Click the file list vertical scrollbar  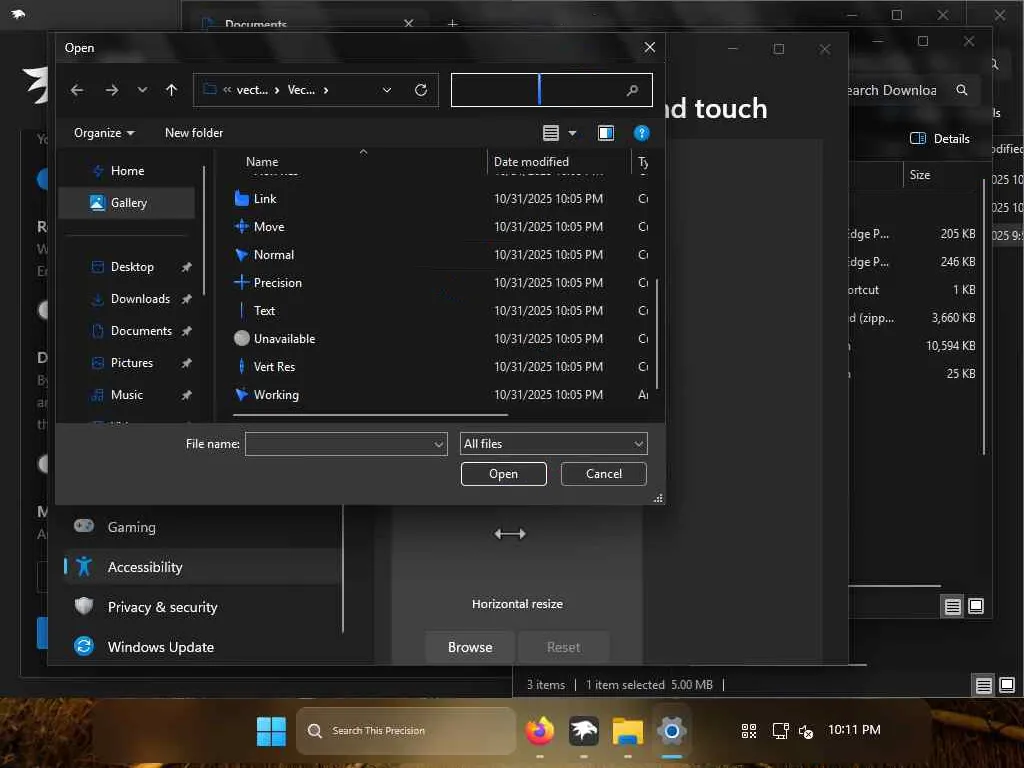pyautogui.click(x=657, y=333)
